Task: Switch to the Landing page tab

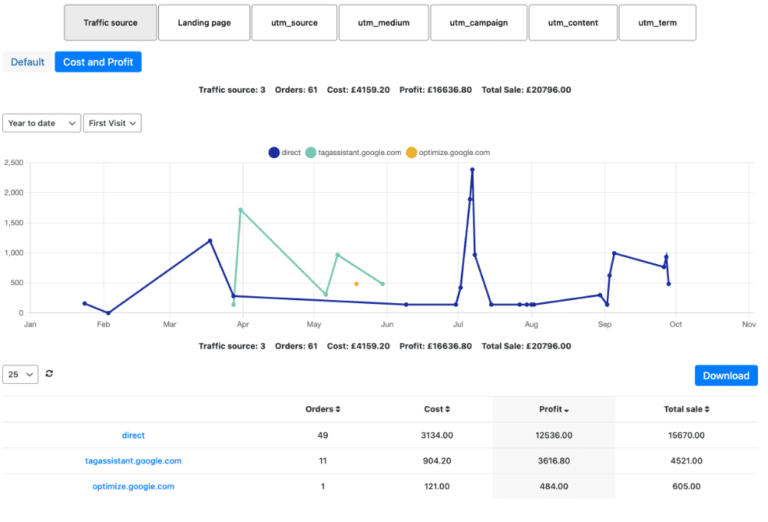Action: (x=204, y=23)
